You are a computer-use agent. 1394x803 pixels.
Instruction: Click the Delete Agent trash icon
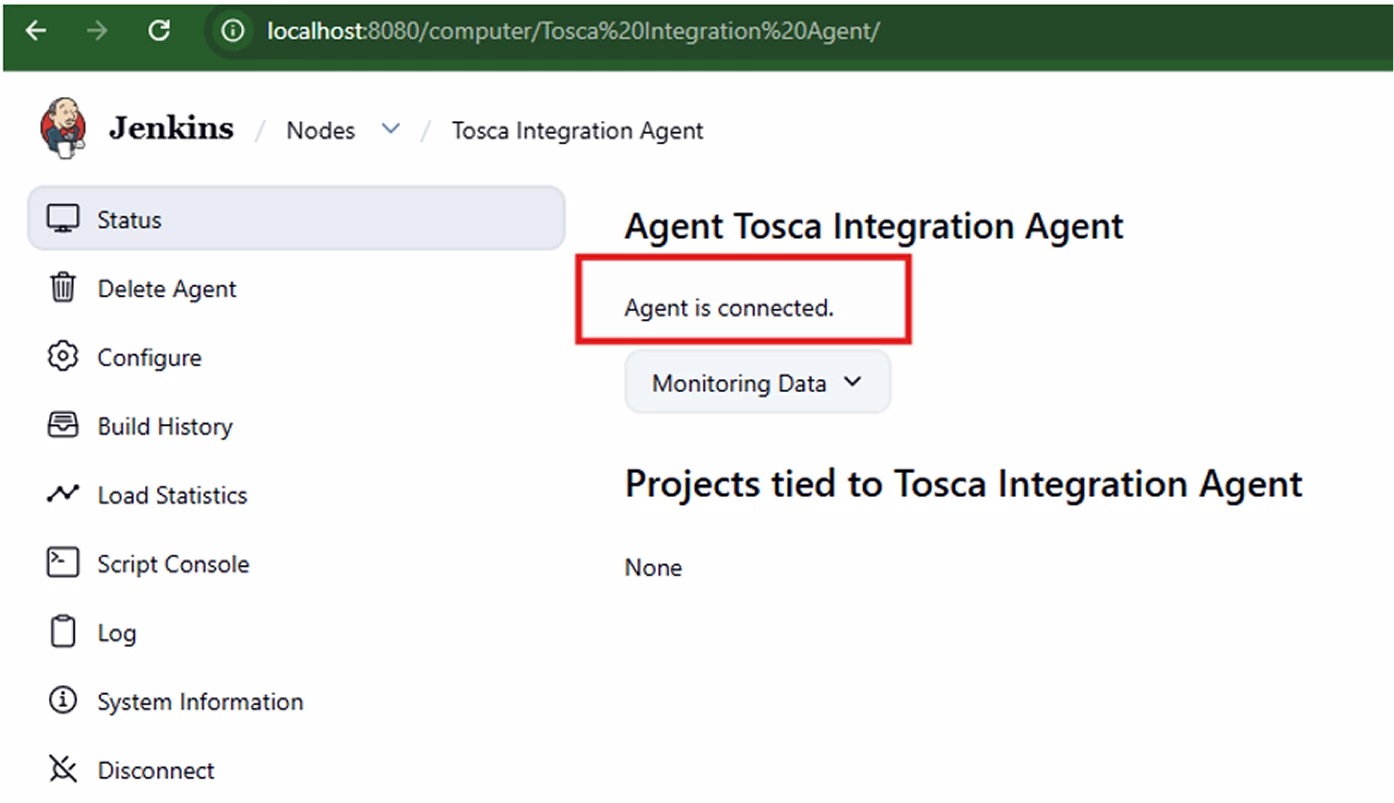pos(63,288)
